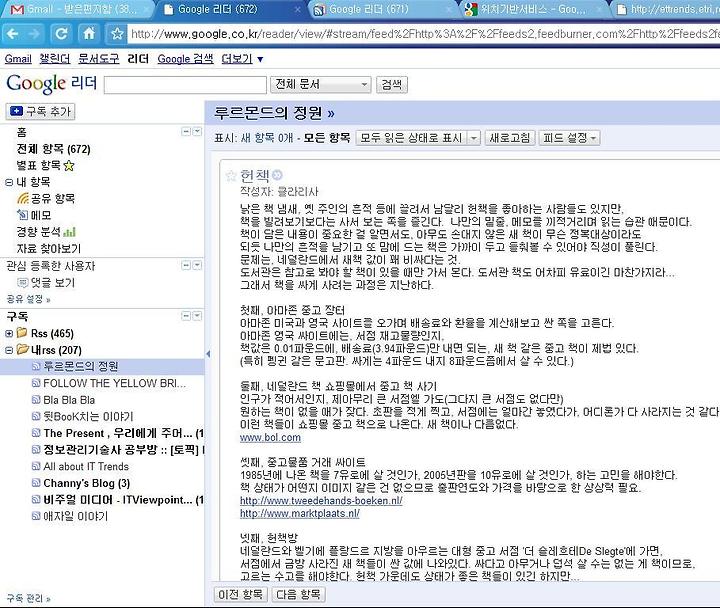Open 관심 등록한 사용자 options arrow
Viewport: 720px width, 608px height.
pyautogui.click(x=197, y=265)
